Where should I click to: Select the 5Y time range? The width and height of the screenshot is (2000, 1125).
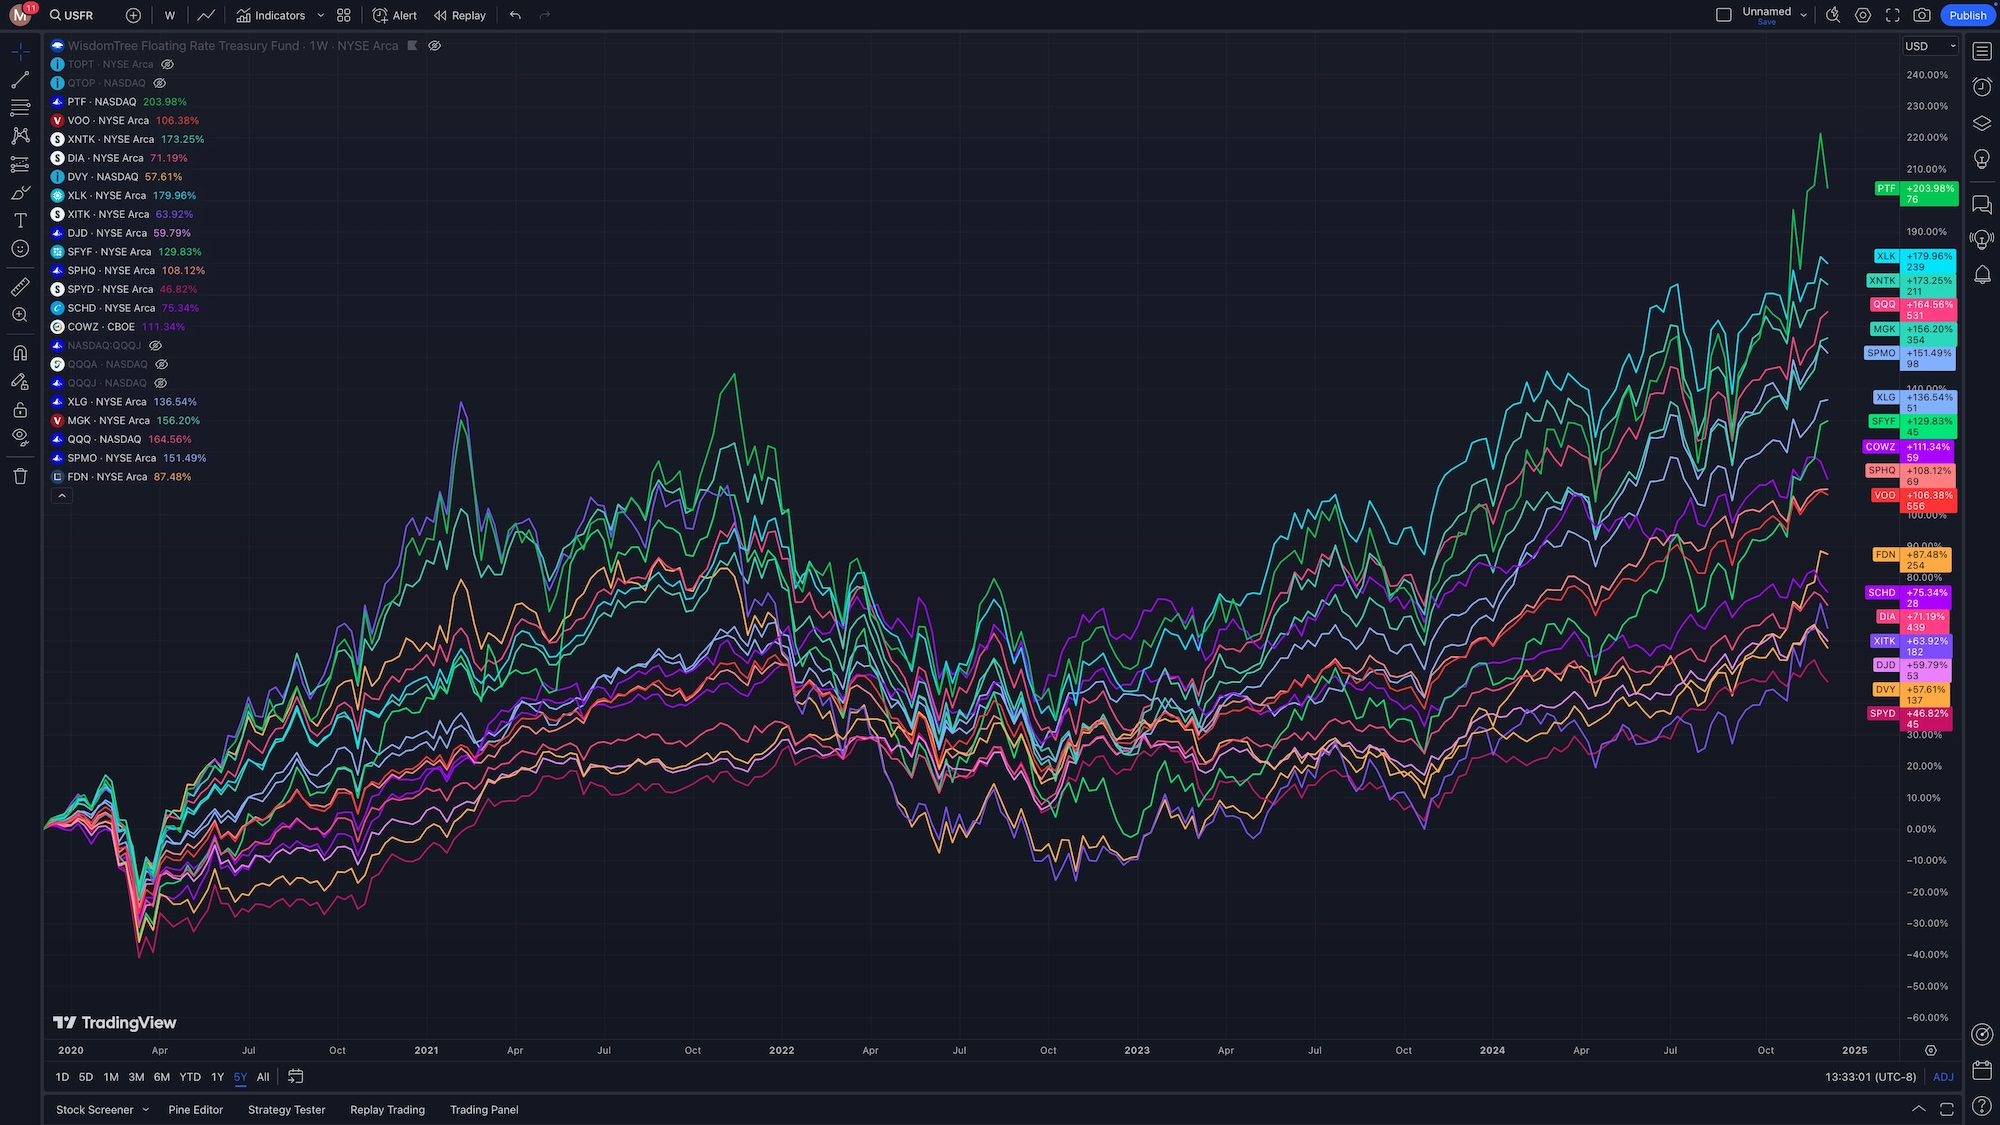click(240, 1077)
